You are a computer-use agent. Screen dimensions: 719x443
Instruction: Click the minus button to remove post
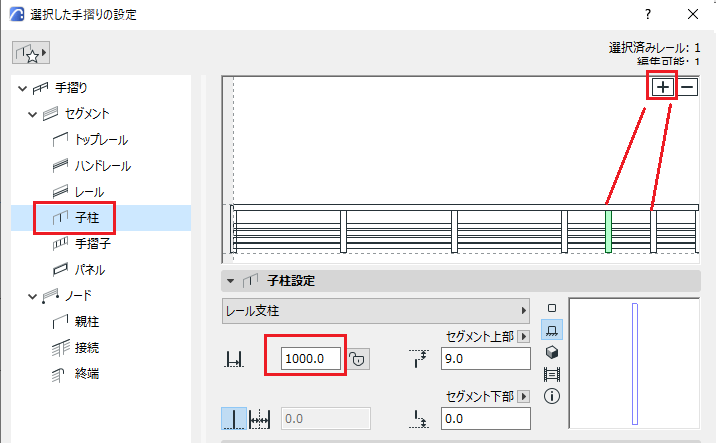(687, 87)
